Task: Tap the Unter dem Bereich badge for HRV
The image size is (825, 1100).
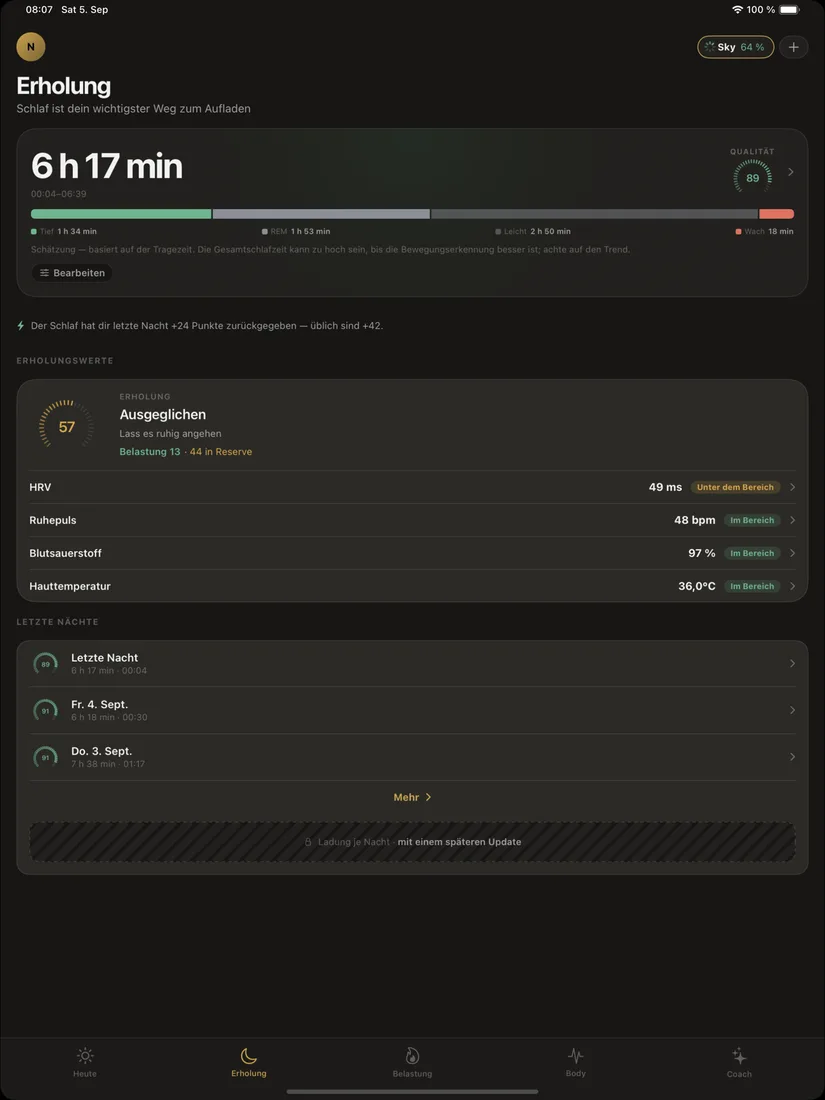Action: click(x=735, y=487)
